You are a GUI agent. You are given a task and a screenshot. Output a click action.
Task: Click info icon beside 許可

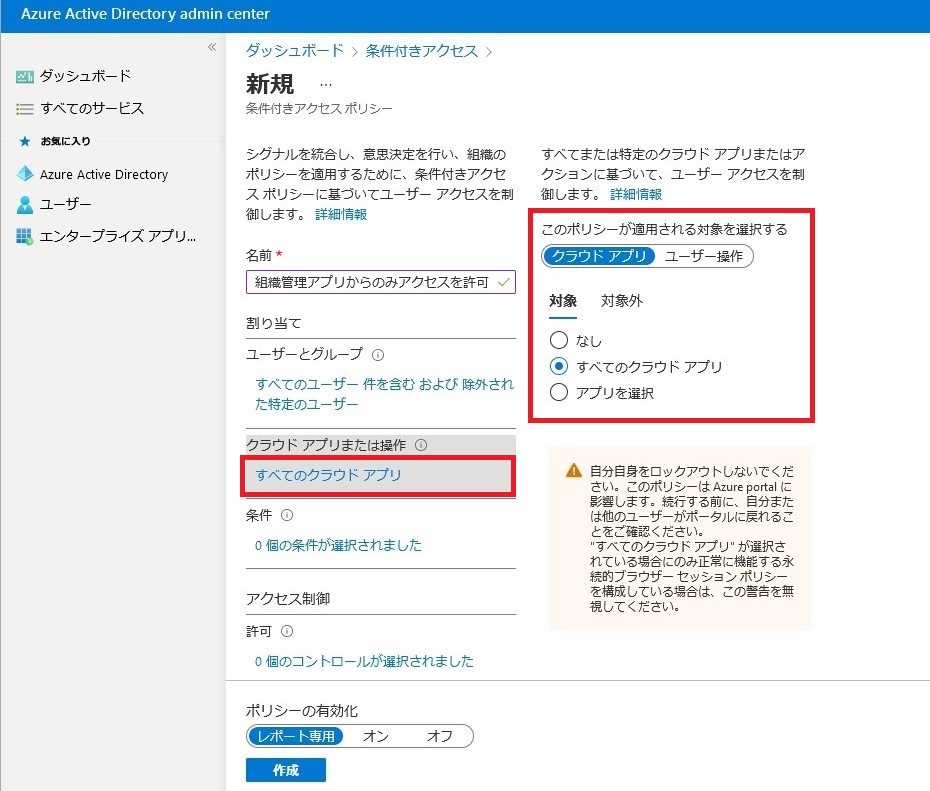pyautogui.click(x=287, y=631)
